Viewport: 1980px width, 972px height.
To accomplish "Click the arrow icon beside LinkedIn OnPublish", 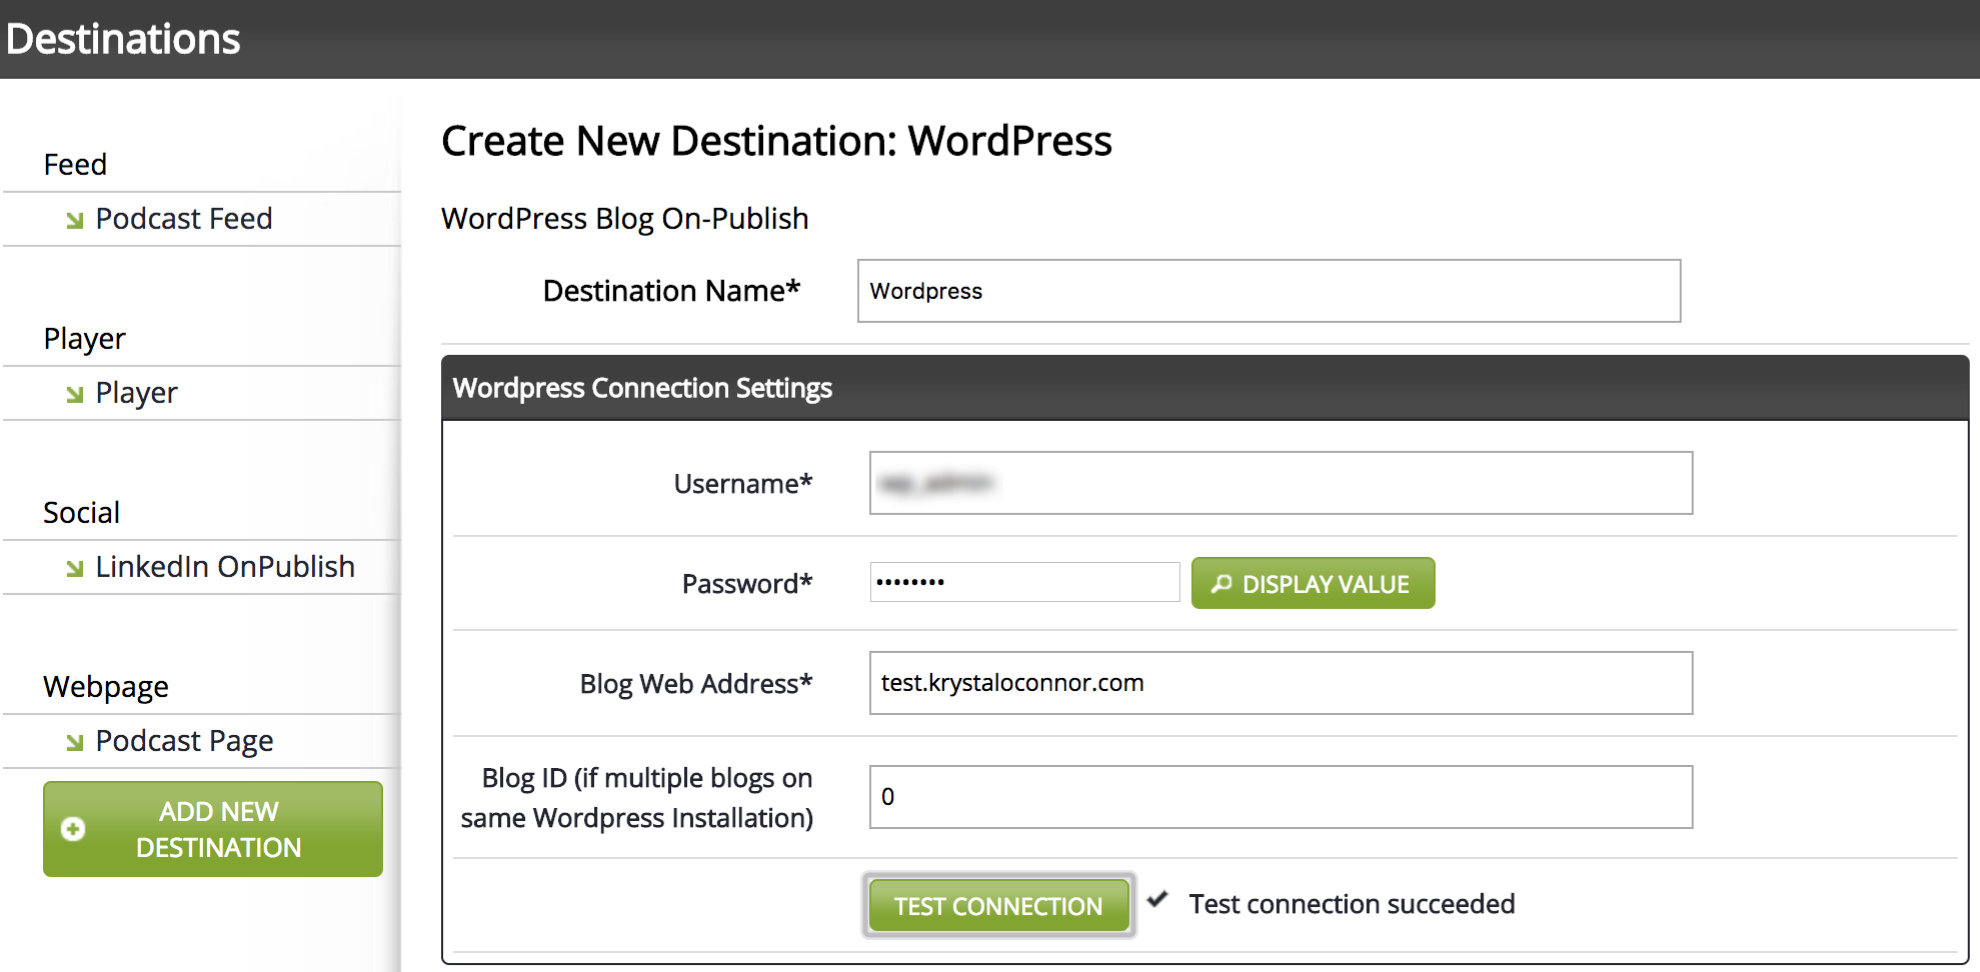I will (x=75, y=569).
